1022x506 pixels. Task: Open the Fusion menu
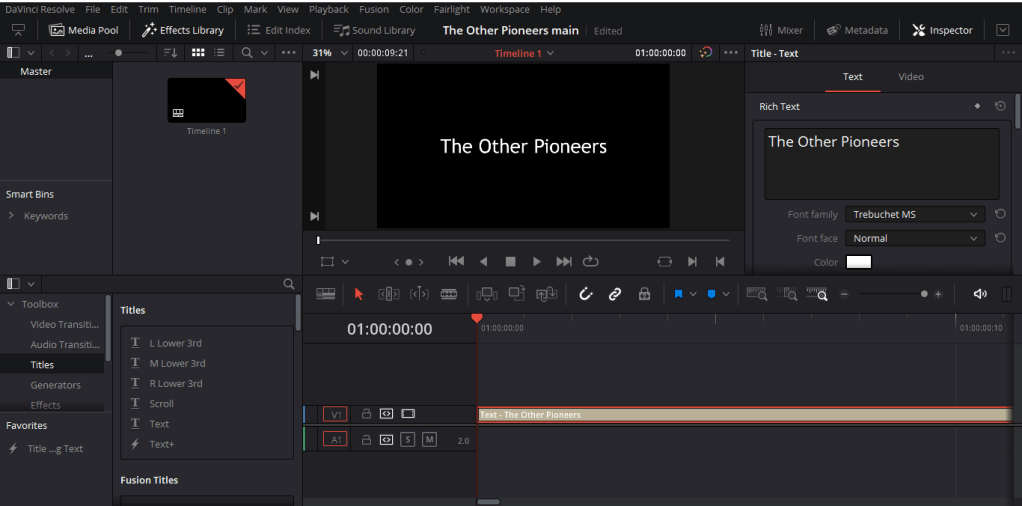(x=373, y=9)
